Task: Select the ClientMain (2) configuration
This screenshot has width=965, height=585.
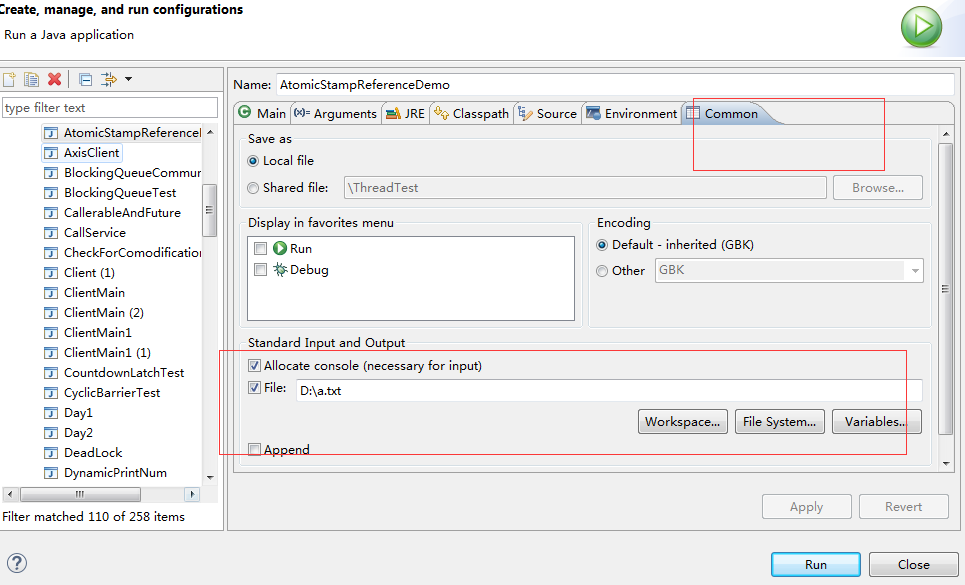Action: [103, 312]
